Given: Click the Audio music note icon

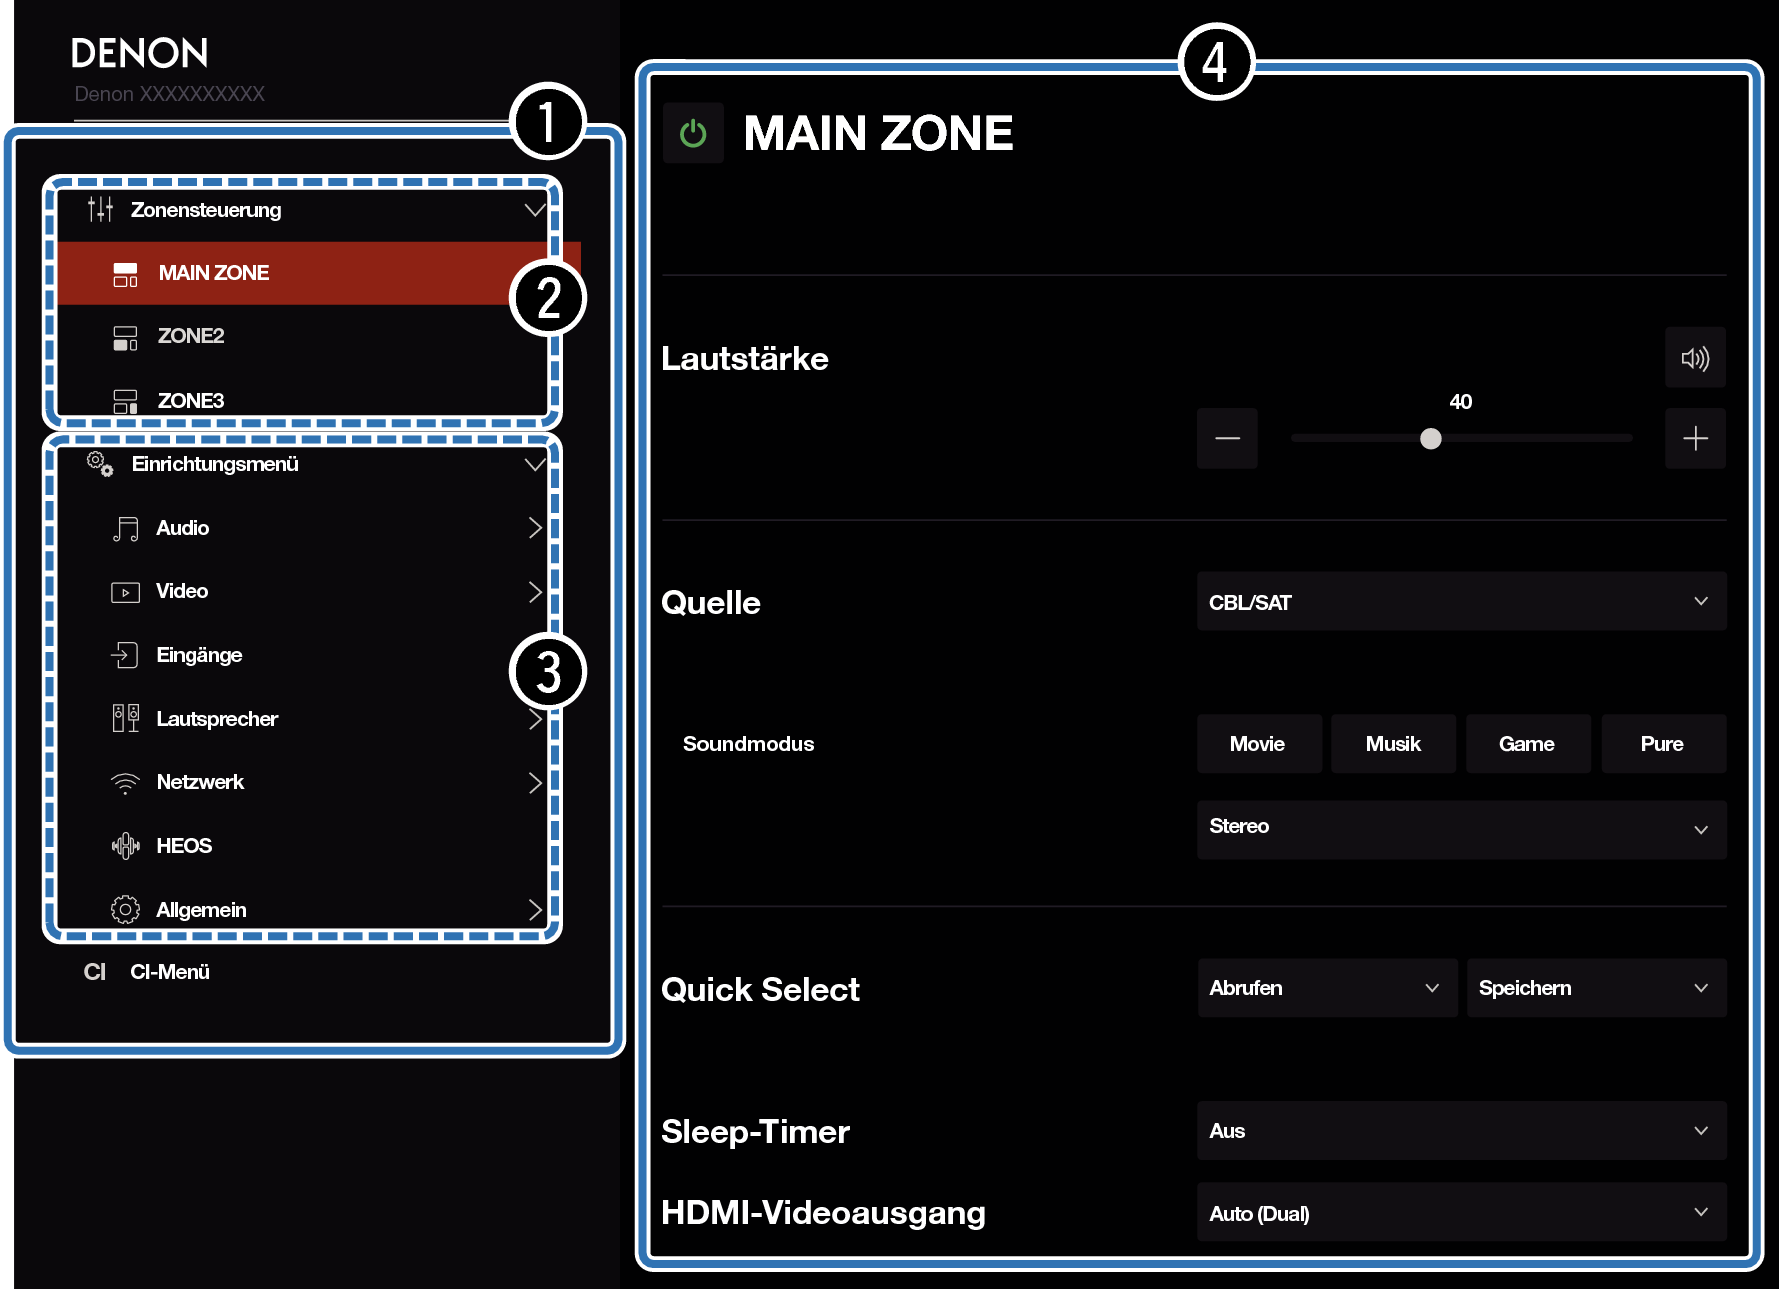Looking at the screenshot, I should 125,529.
